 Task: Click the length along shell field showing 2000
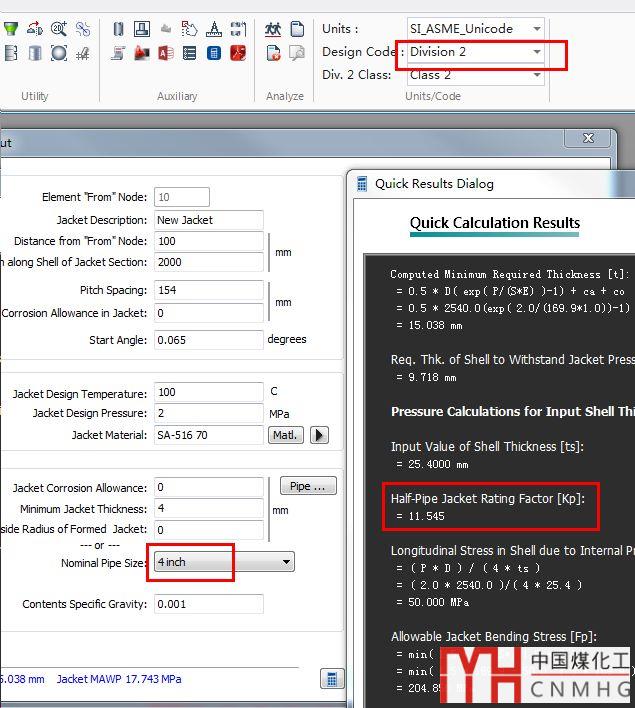pyautogui.click(x=209, y=262)
